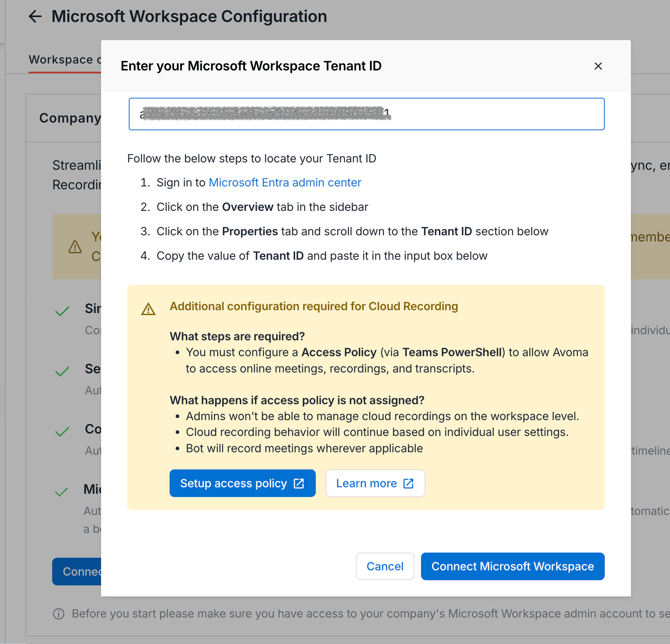Click the 'Additional configuration required for Cloud Recording' heading
The image size is (670, 644).
coord(314,306)
